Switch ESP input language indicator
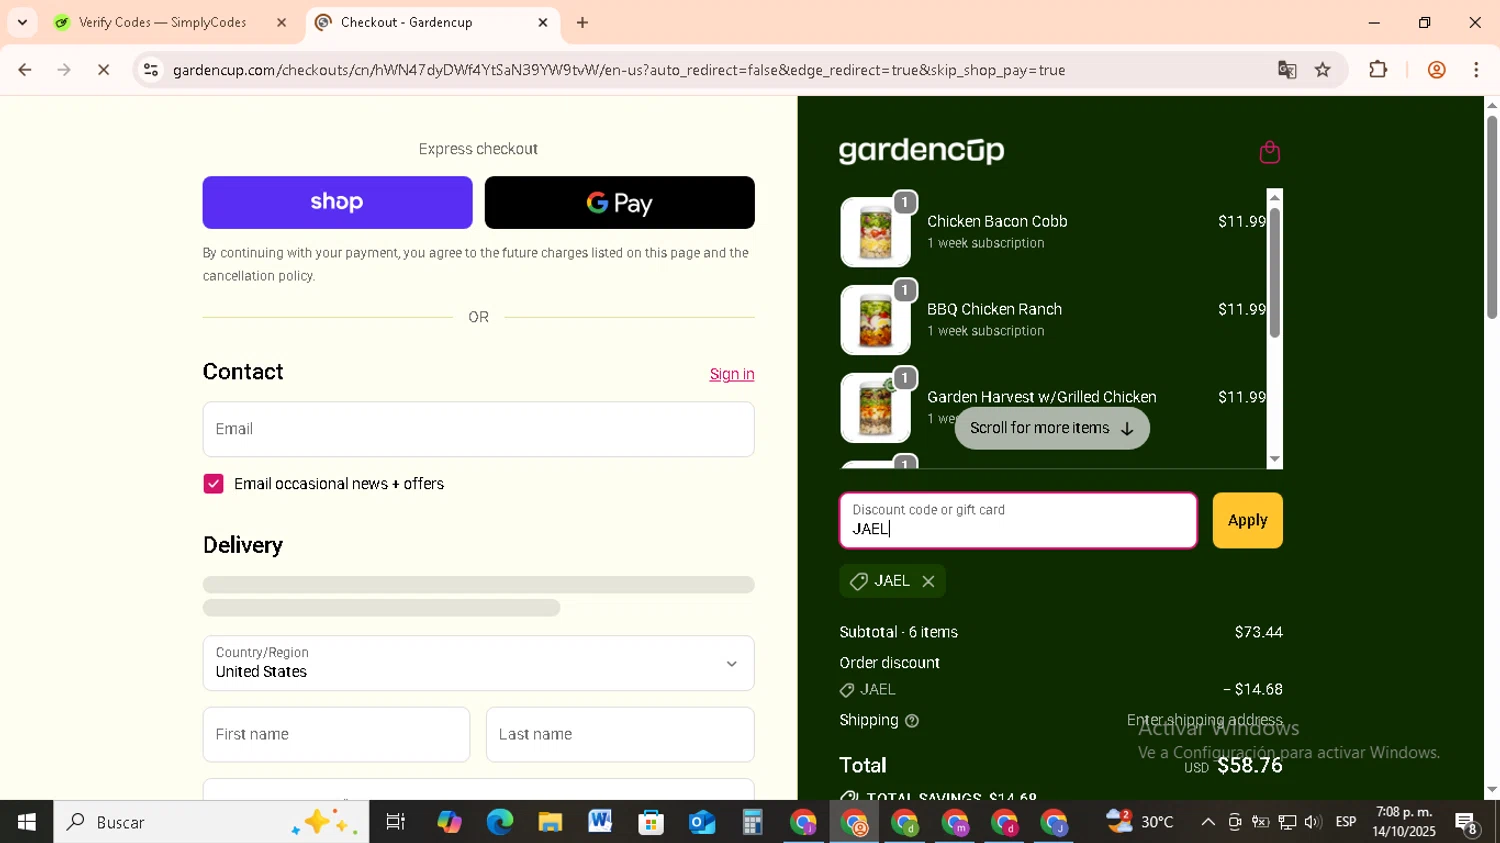 pyautogui.click(x=1346, y=822)
